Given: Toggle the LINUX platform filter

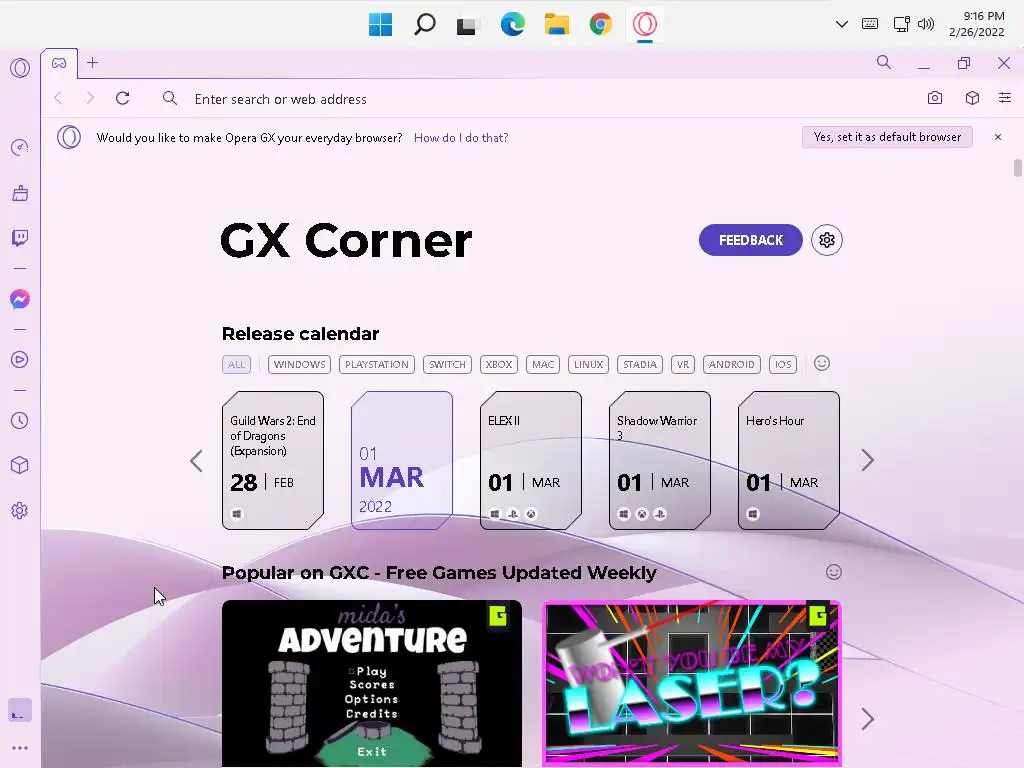Looking at the screenshot, I should [x=588, y=364].
